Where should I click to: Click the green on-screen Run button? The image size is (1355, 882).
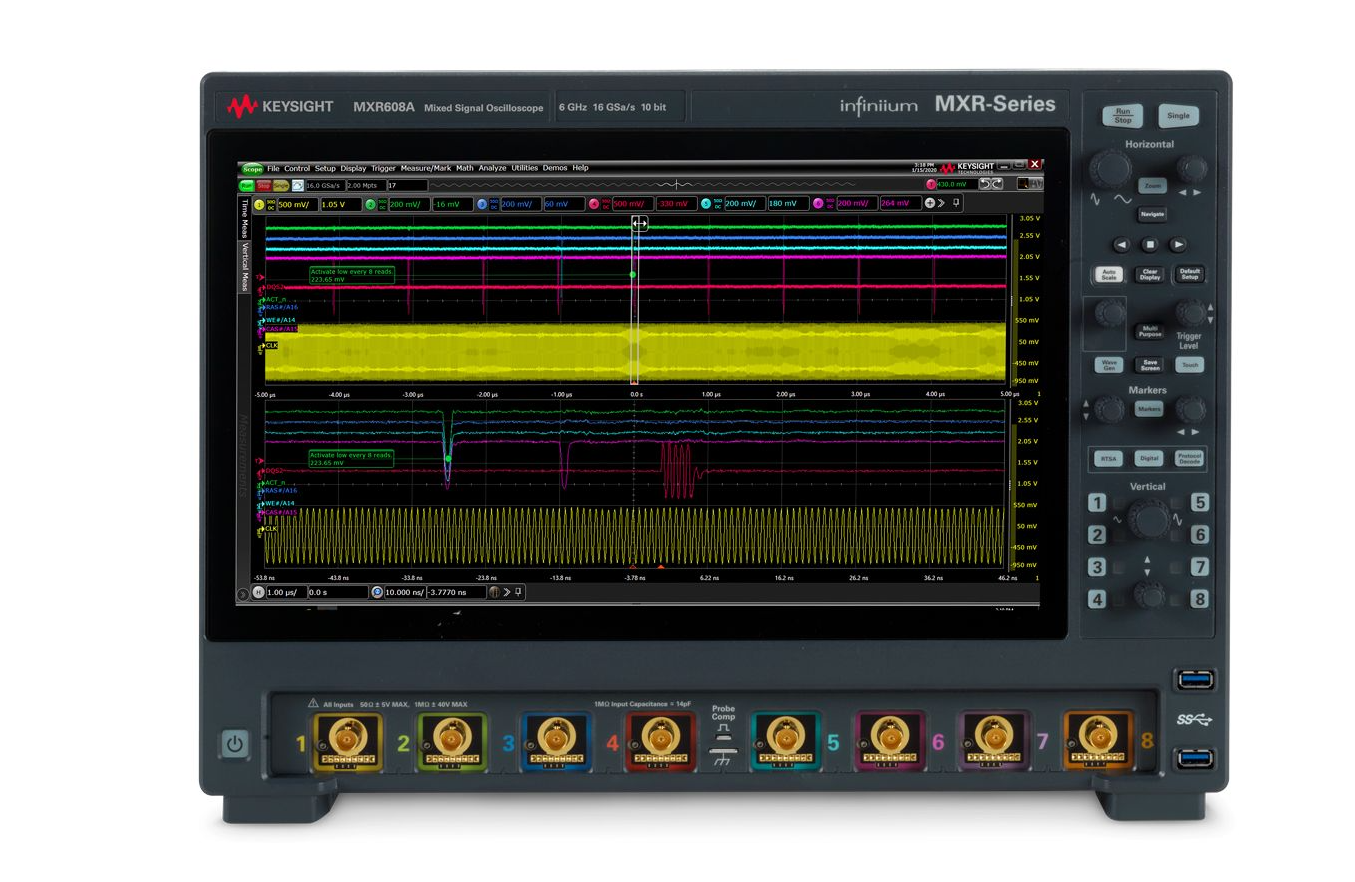pos(246,185)
